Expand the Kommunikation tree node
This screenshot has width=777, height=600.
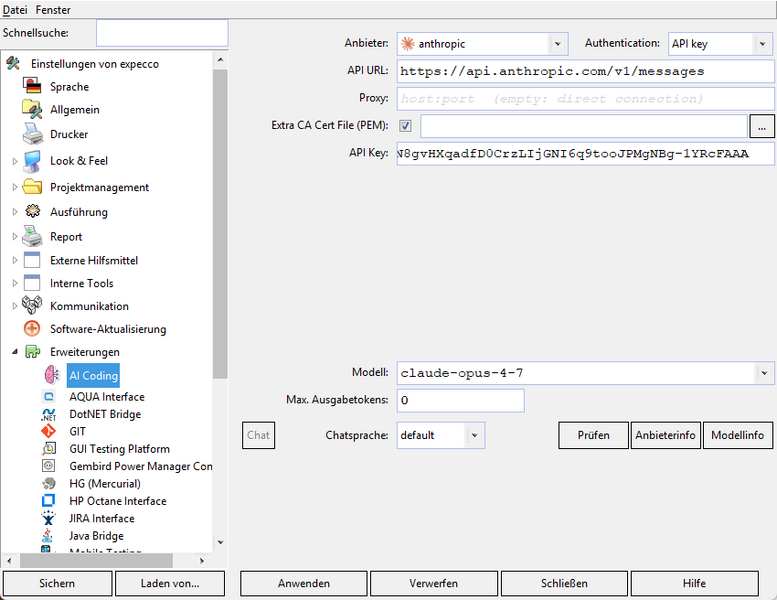point(15,306)
